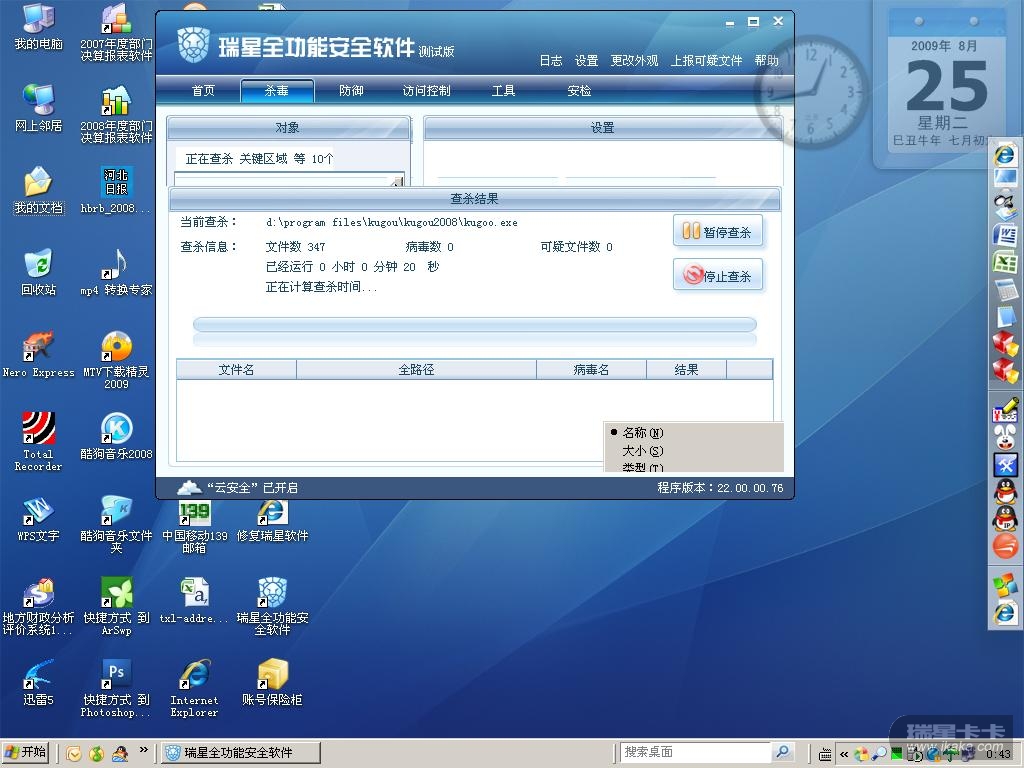Open the 2007年度部门决算报表软件 shortcut
Image resolution: width=1024 pixels, height=768 pixels.
(116, 33)
